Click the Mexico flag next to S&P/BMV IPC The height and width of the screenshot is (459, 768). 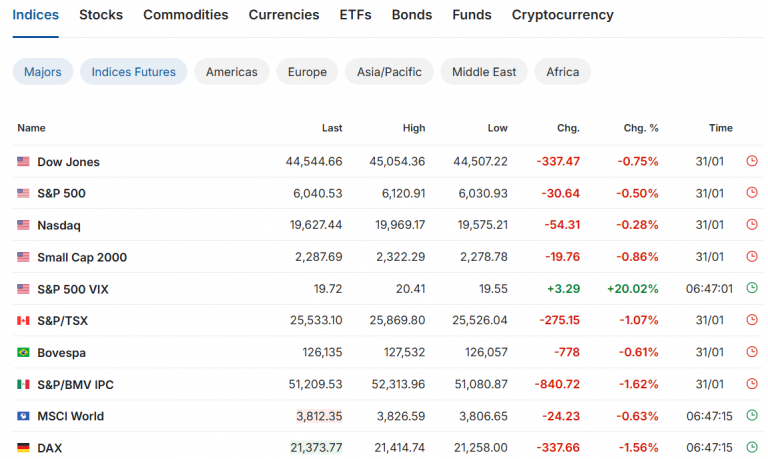point(23,384)
